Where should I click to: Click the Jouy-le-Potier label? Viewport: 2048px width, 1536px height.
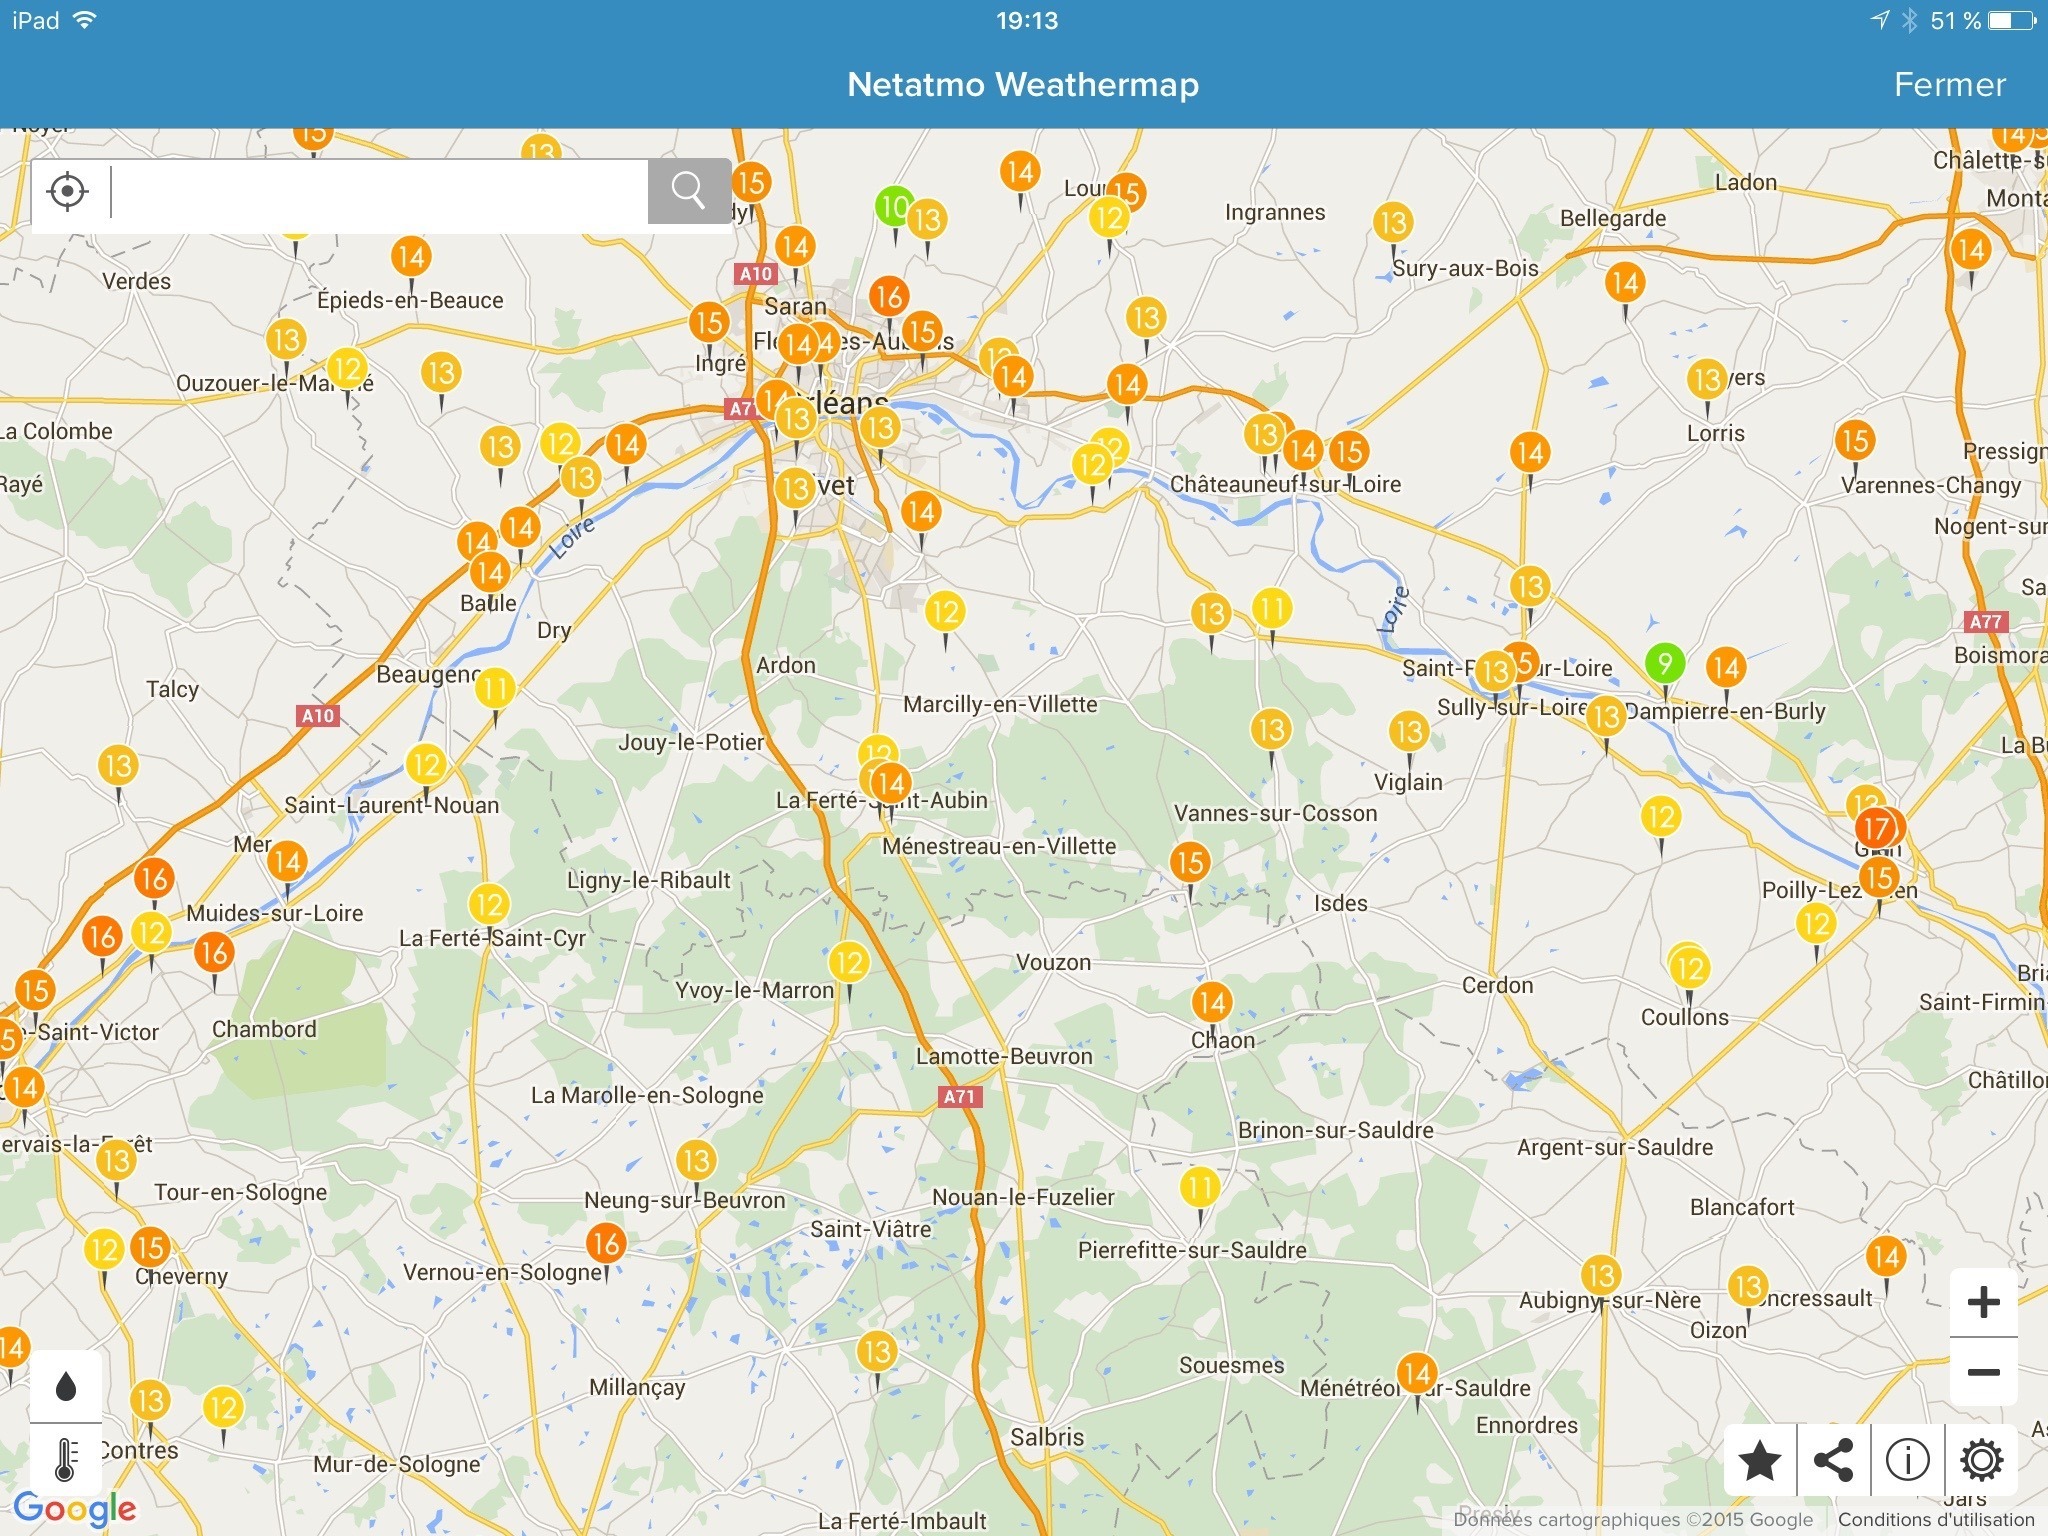tap(691, 742)
